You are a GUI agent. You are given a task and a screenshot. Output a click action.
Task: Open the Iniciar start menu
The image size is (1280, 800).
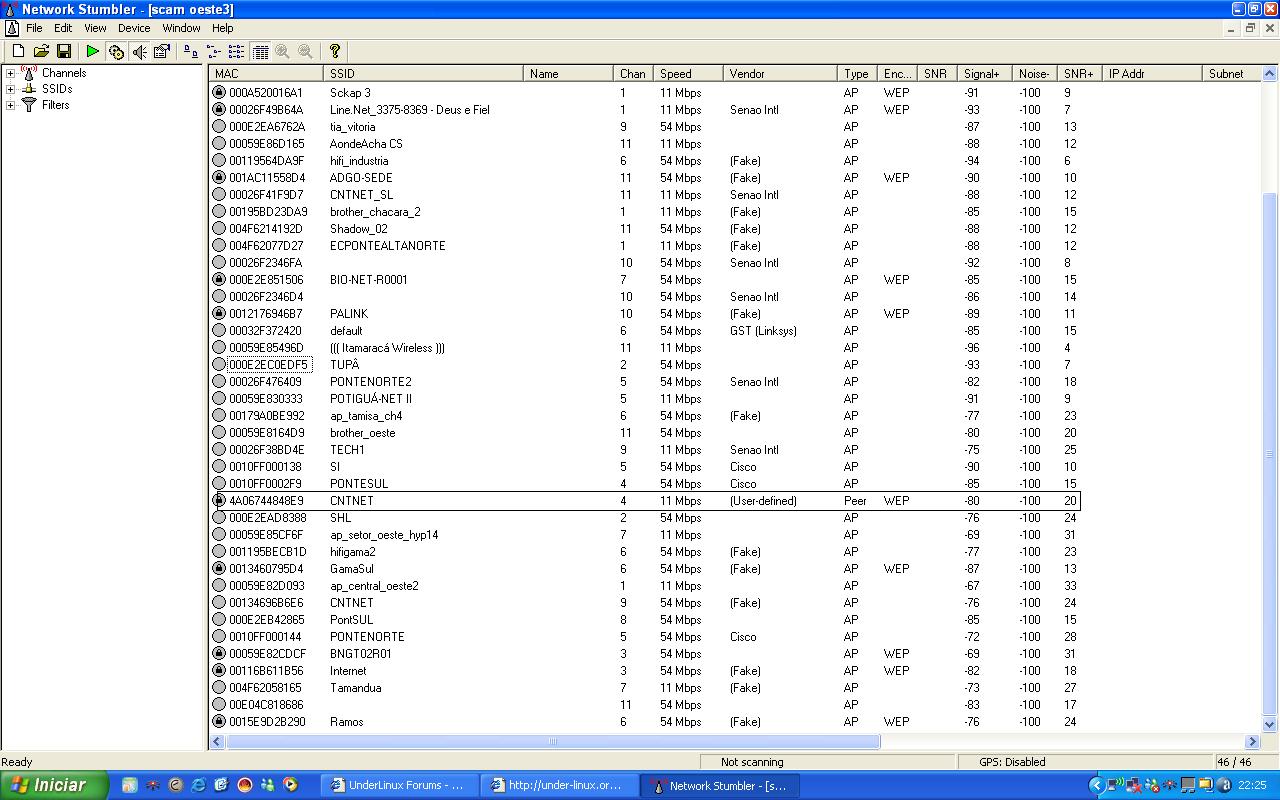pyautogui.click(x=54, y=786)
